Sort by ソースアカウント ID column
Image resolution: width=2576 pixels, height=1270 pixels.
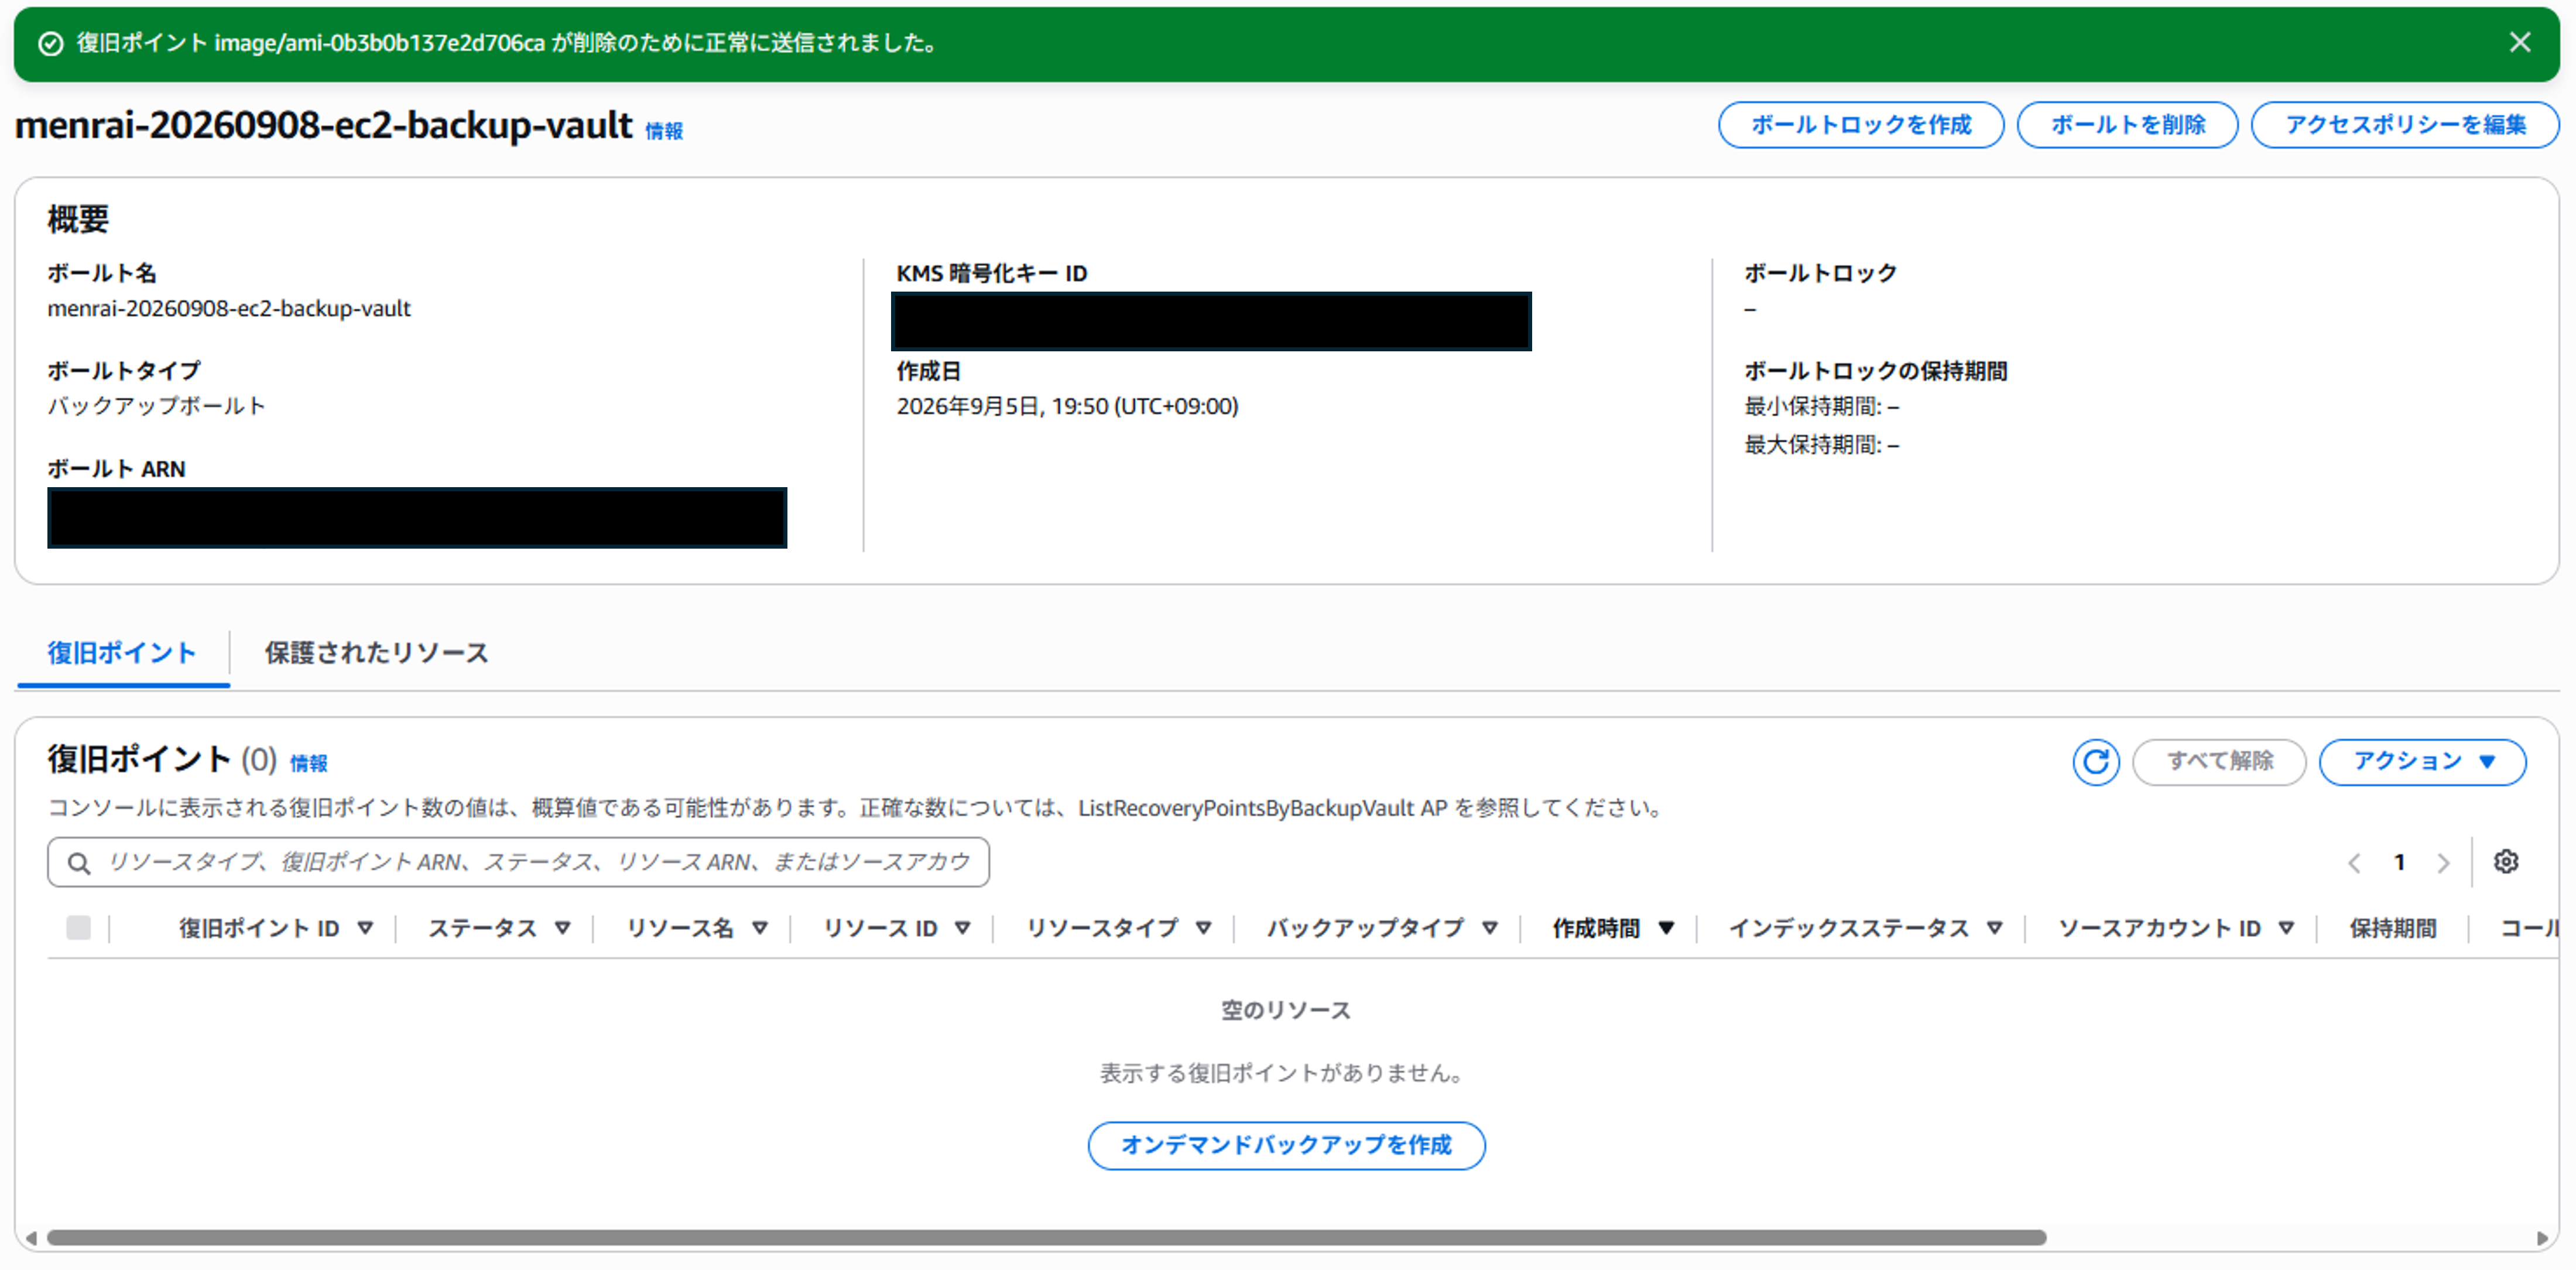click(2175, 928)
